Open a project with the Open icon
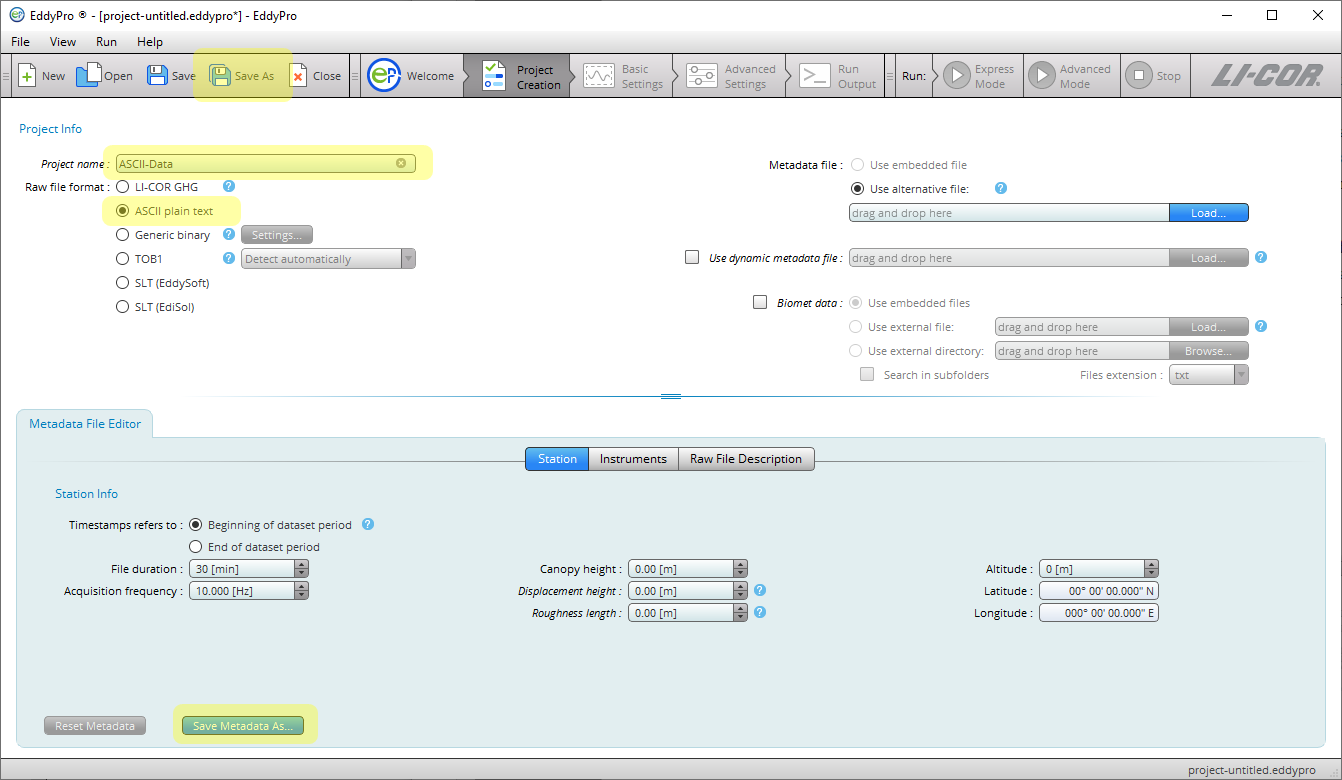This screenshot has height=780, width=1342. click(89, 75)
